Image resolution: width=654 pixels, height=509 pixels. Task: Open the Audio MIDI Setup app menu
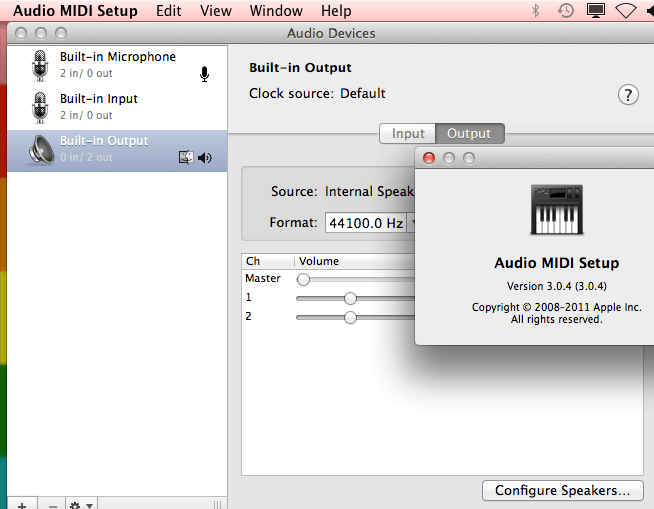75,10
